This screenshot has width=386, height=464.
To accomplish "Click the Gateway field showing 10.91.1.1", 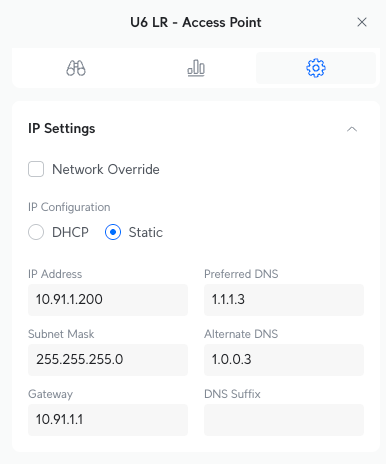I will pos(108,420).
